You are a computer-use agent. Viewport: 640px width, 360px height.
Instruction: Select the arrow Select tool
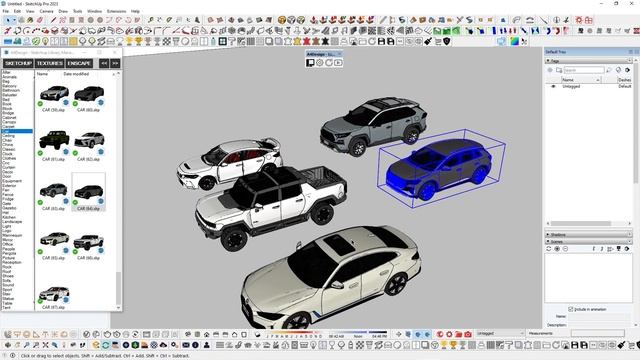point(7,20)
